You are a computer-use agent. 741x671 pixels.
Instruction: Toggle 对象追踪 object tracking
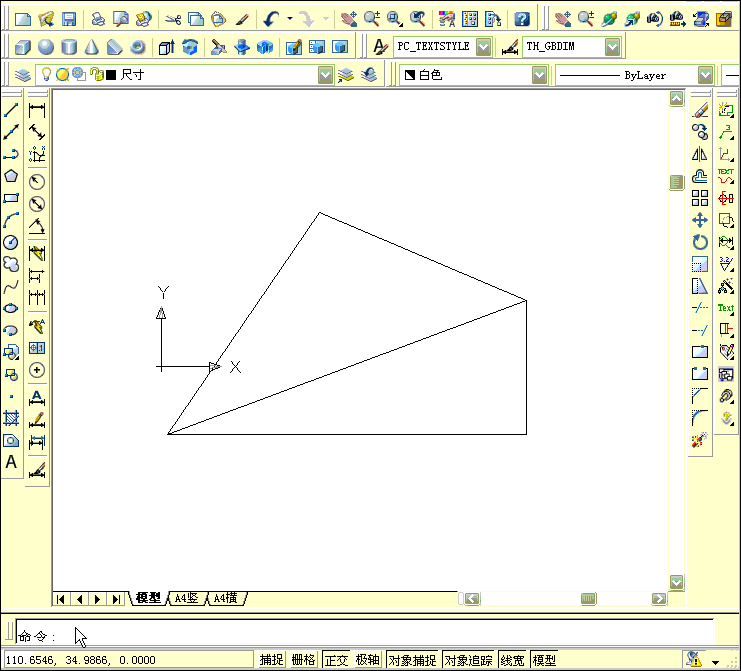[x=468, y=660]
